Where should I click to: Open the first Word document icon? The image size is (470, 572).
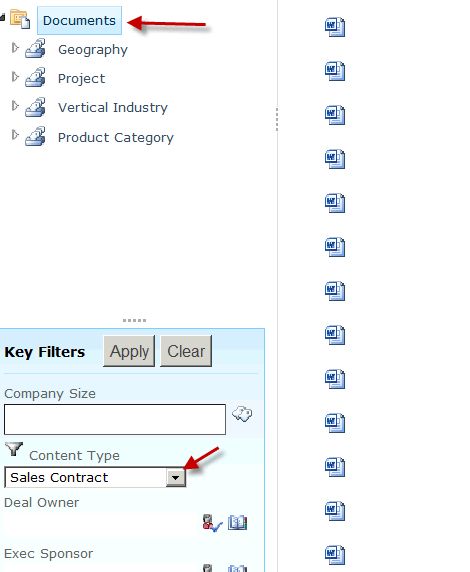click(x=335, y=27)
